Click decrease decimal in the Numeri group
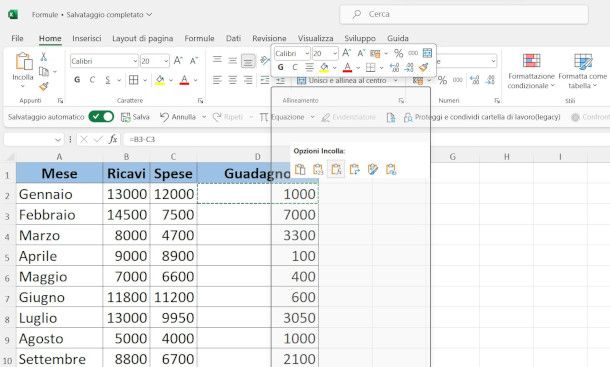 [490, 80]
